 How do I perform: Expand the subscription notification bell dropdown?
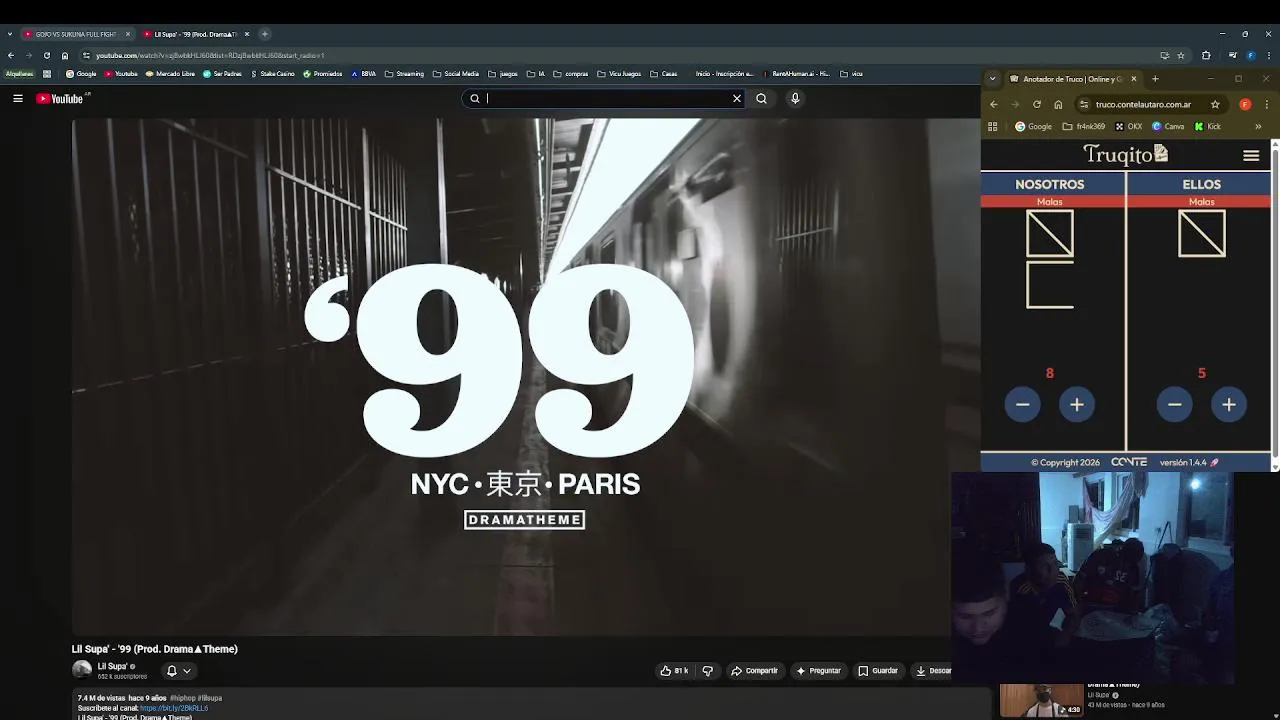pyautogui.click(x=178, y=671)
